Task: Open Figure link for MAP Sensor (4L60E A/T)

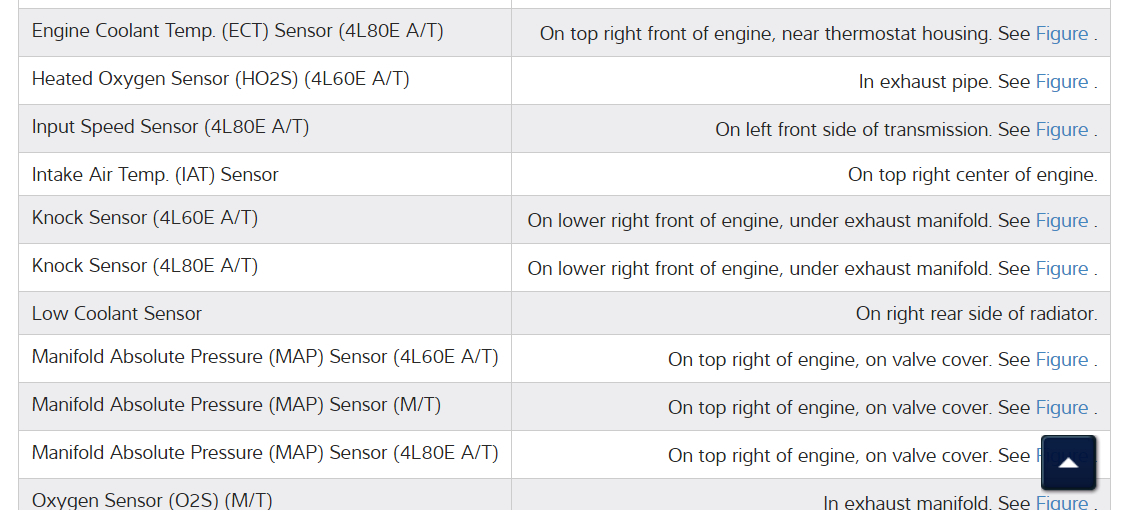Action: (x=1061, y=360)
